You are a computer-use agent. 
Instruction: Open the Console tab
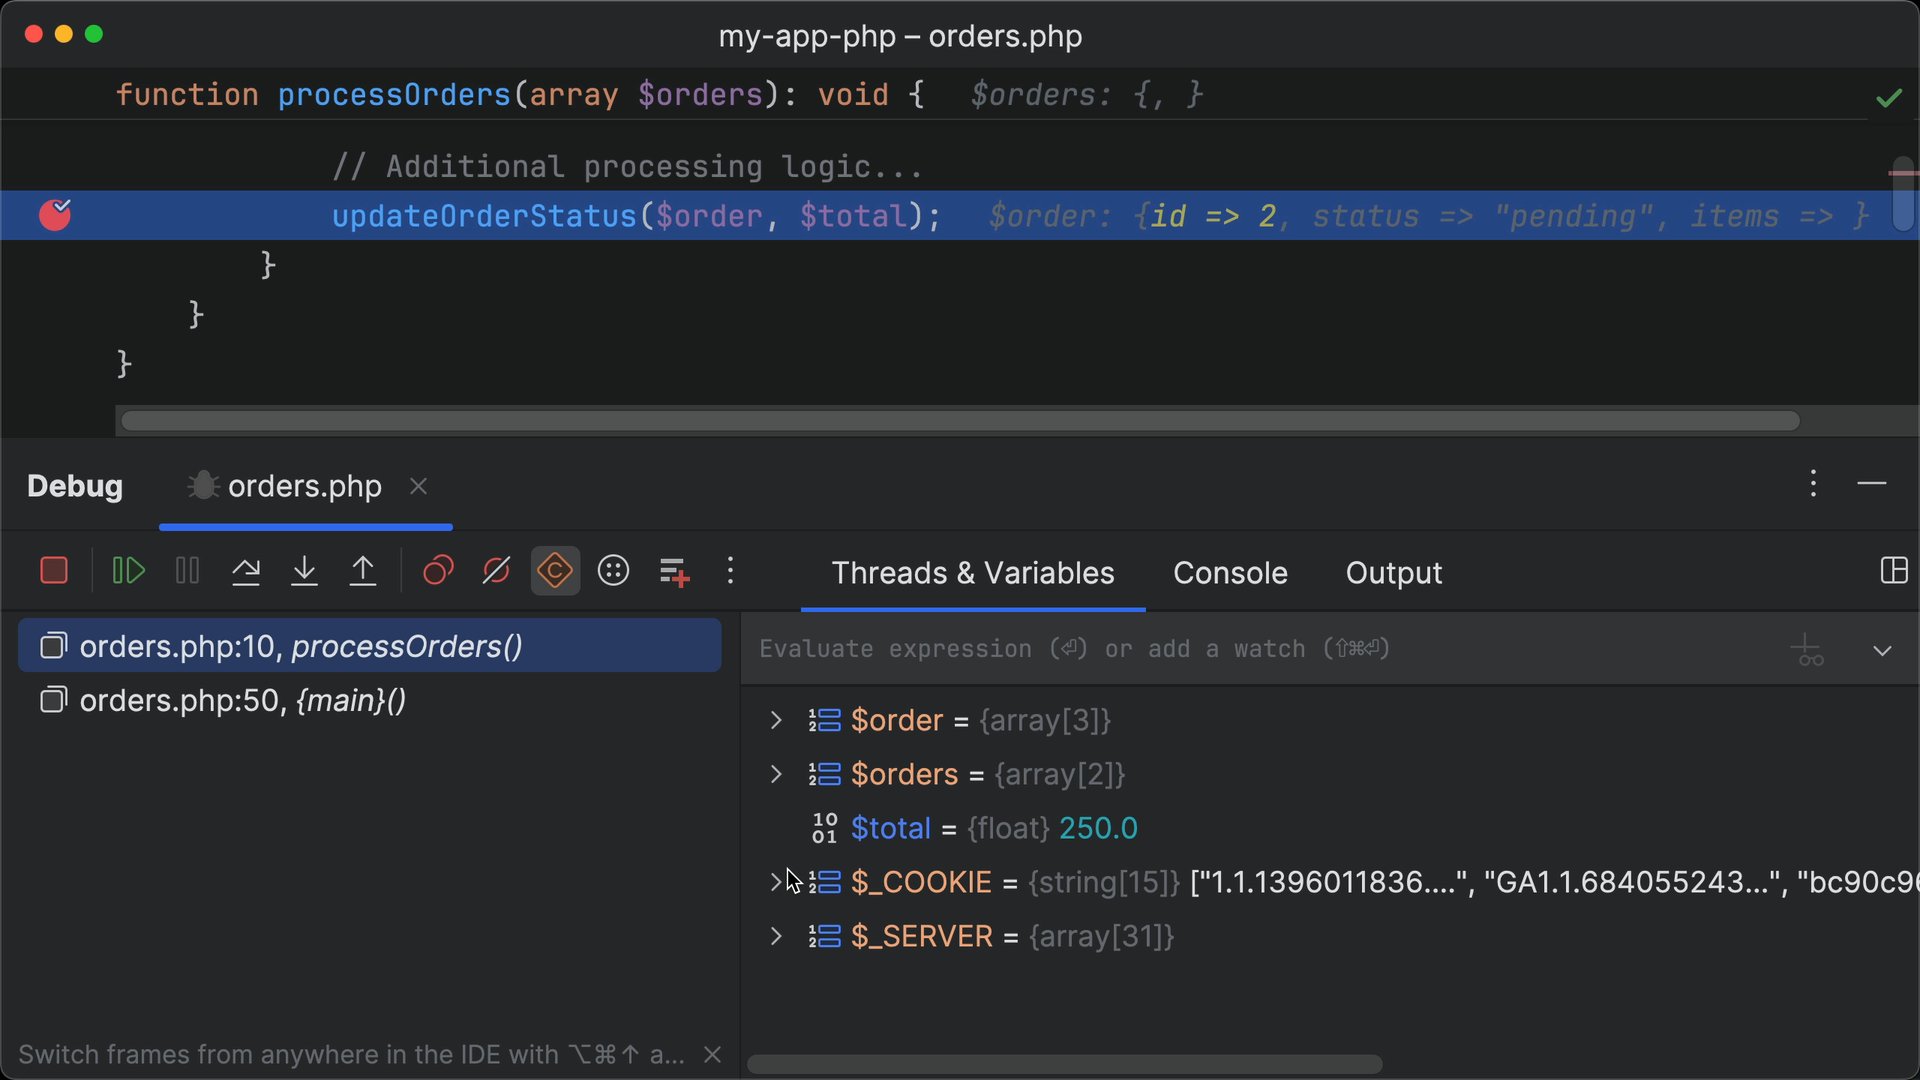click(x=1230, y=573)
